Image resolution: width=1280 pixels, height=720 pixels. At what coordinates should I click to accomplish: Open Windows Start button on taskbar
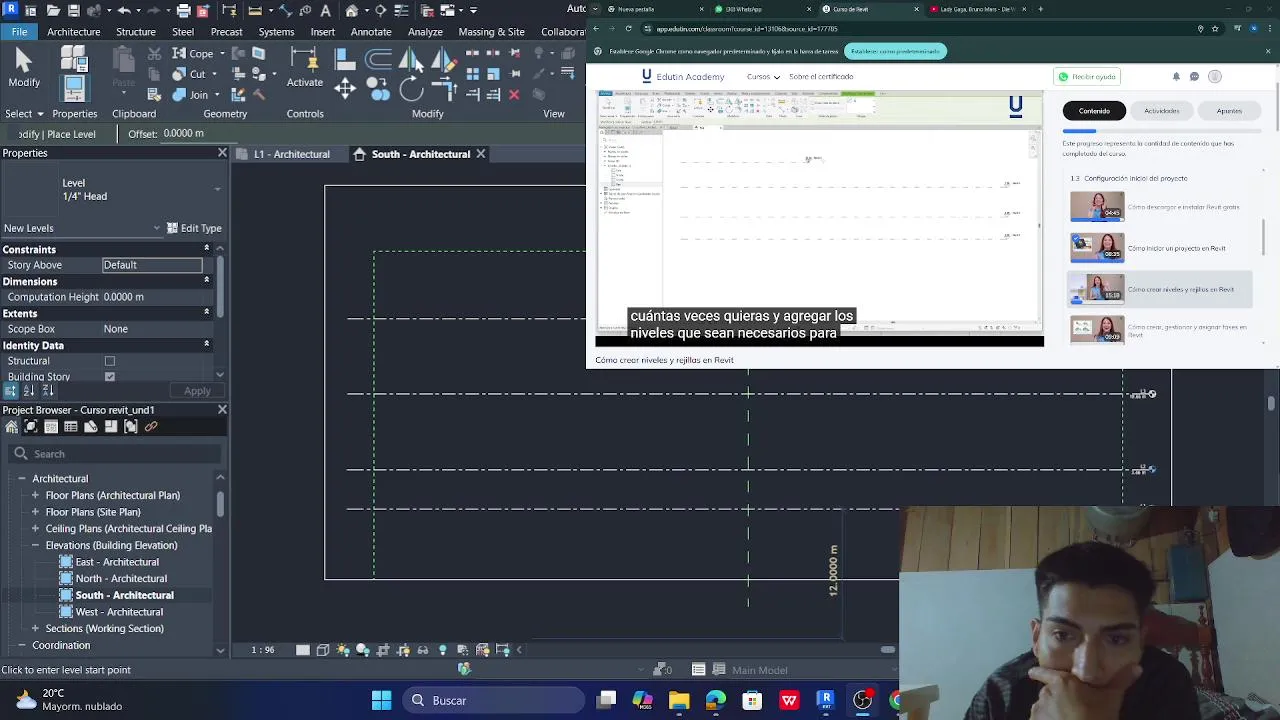tap(382, 700)
